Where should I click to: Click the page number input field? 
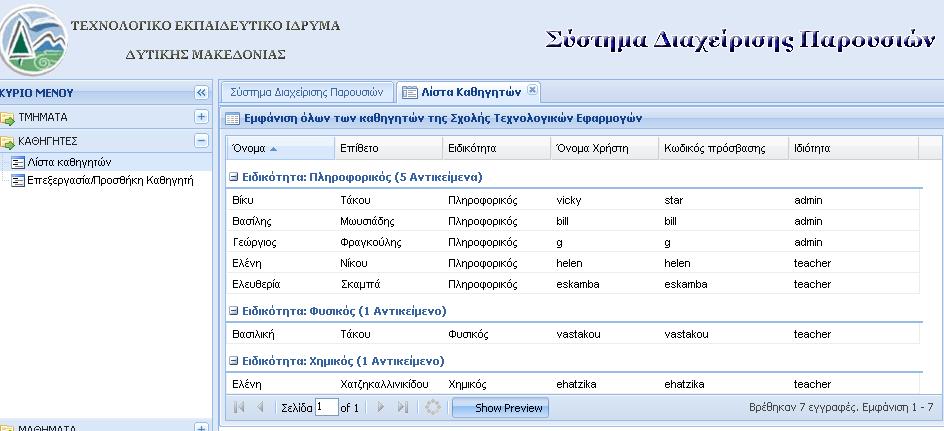pos(326,408)
